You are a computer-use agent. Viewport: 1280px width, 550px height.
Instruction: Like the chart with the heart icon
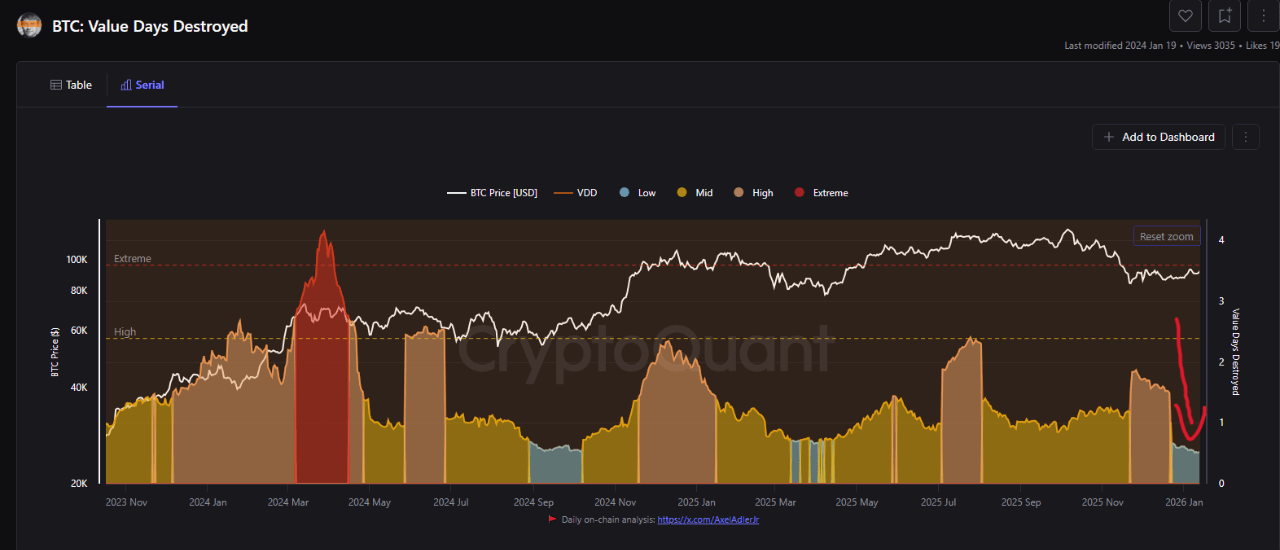[1185, 16]
